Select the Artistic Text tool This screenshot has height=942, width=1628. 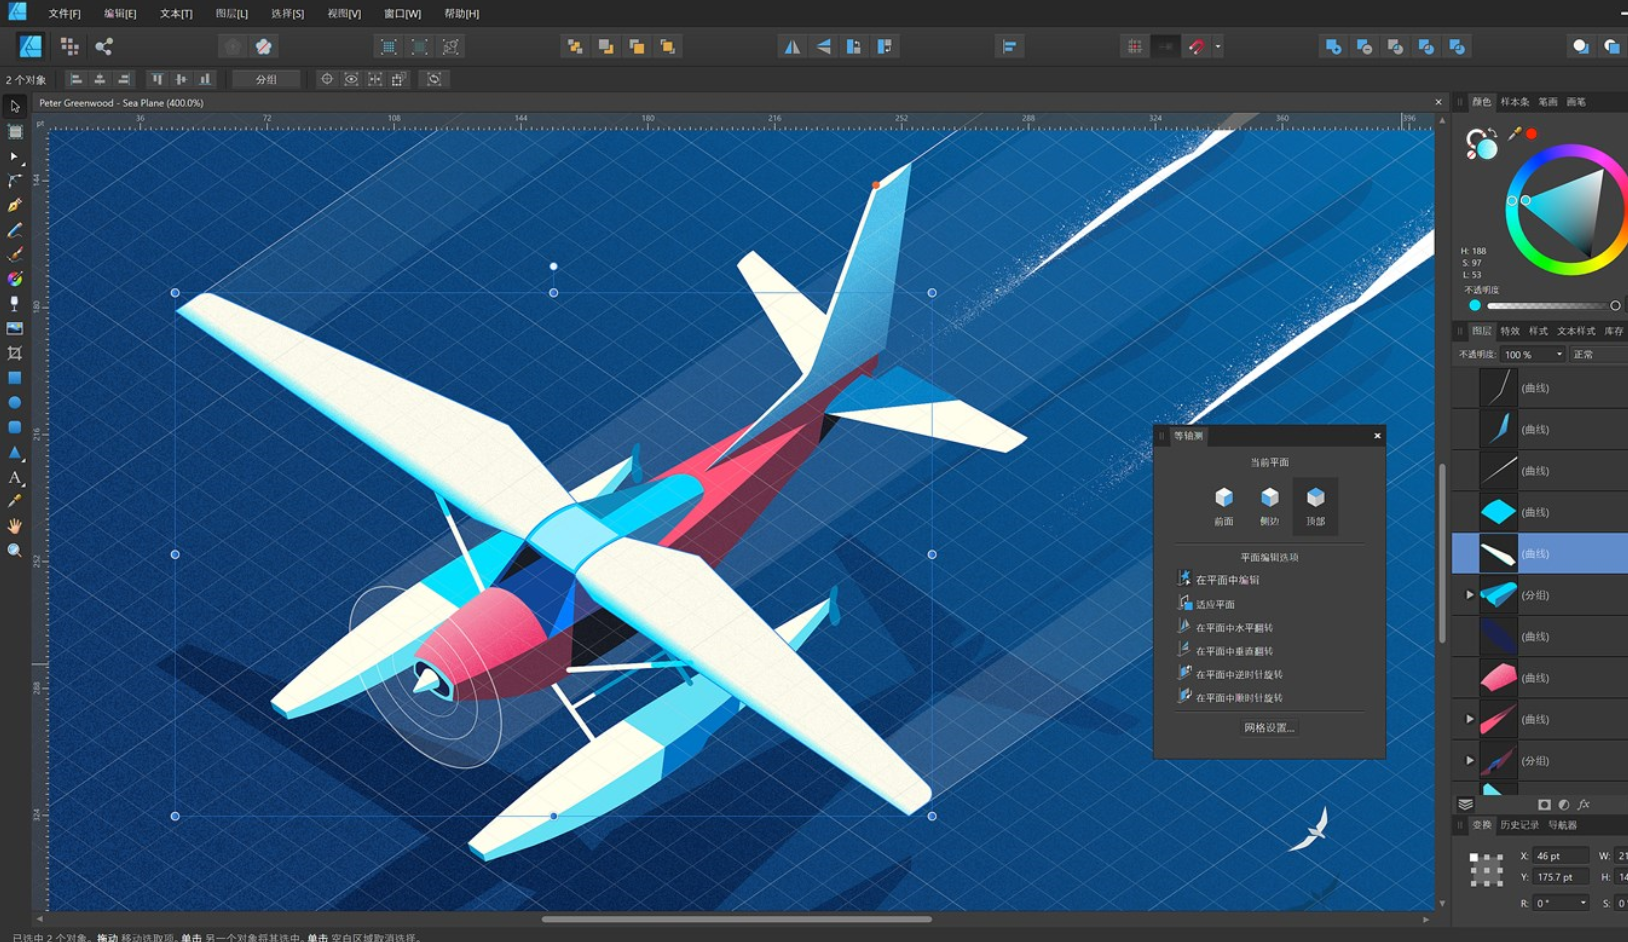pos(15,478)
